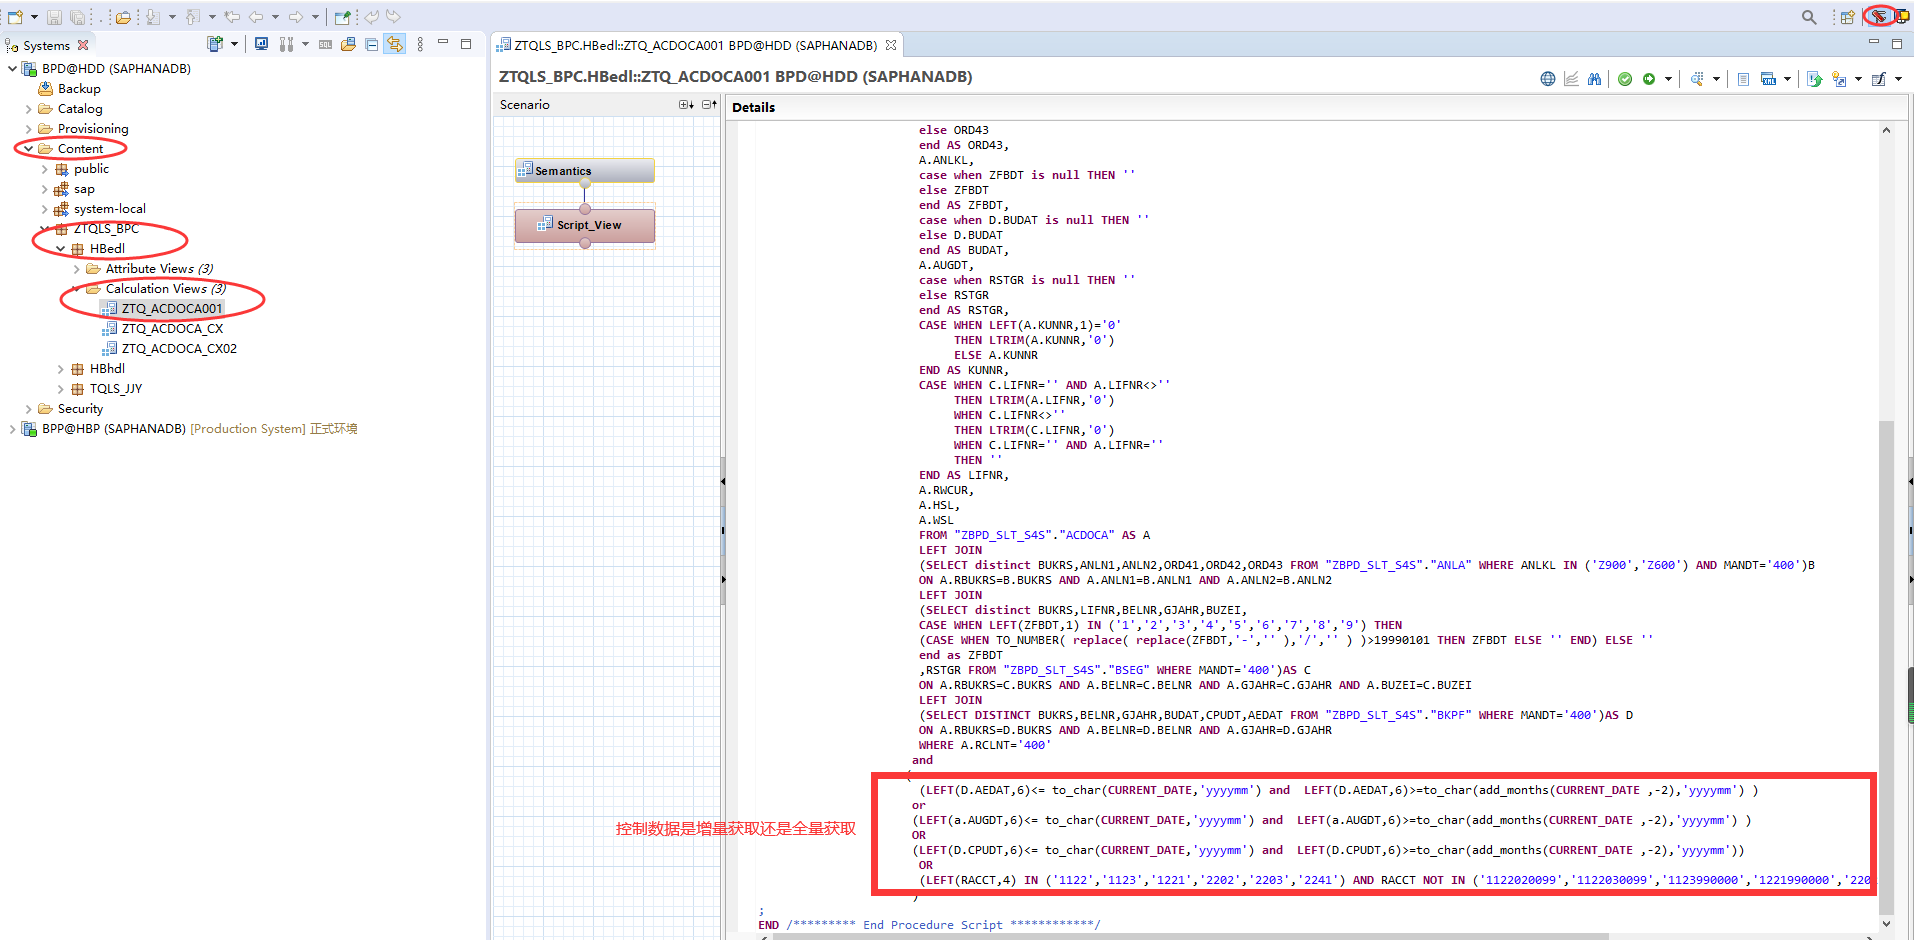The image size is (1914, 940).
Task: Click the Forward navigation arrow
Action: [x=295, y=17]
